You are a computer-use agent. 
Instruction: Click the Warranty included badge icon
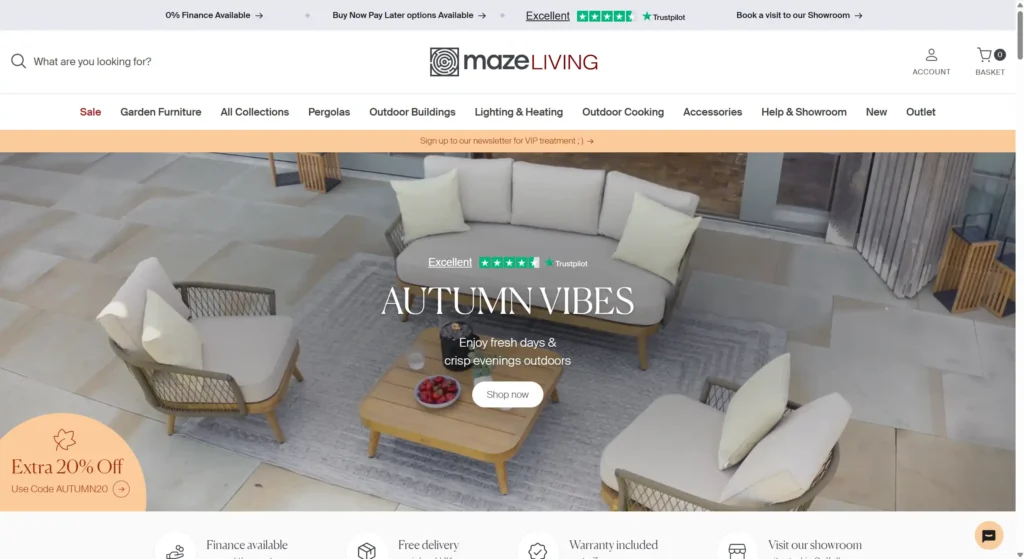[537, 551]
